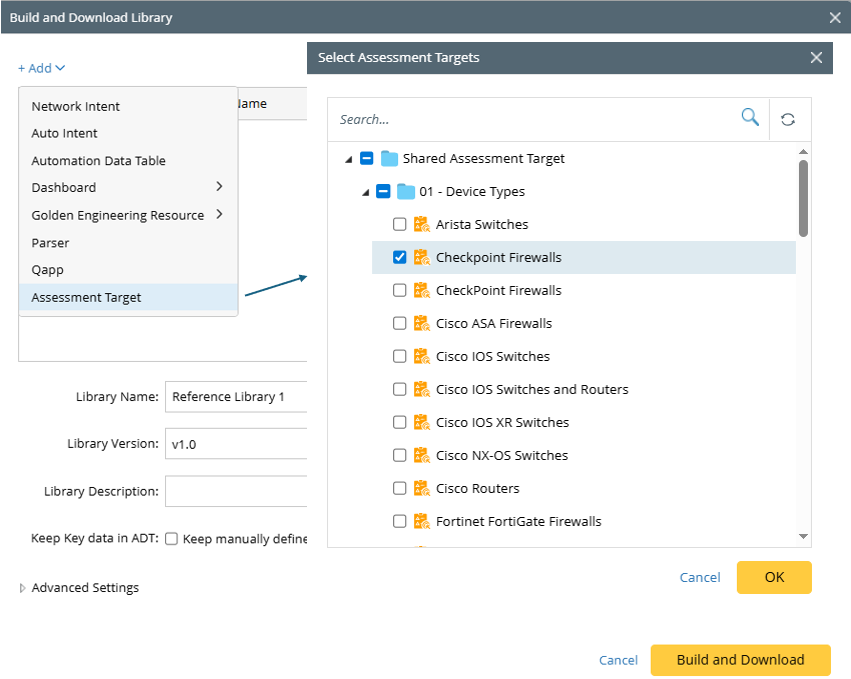Screen dimensions: 851x679
Task: Open the + Add dropdown
Action: pos(41,68)
